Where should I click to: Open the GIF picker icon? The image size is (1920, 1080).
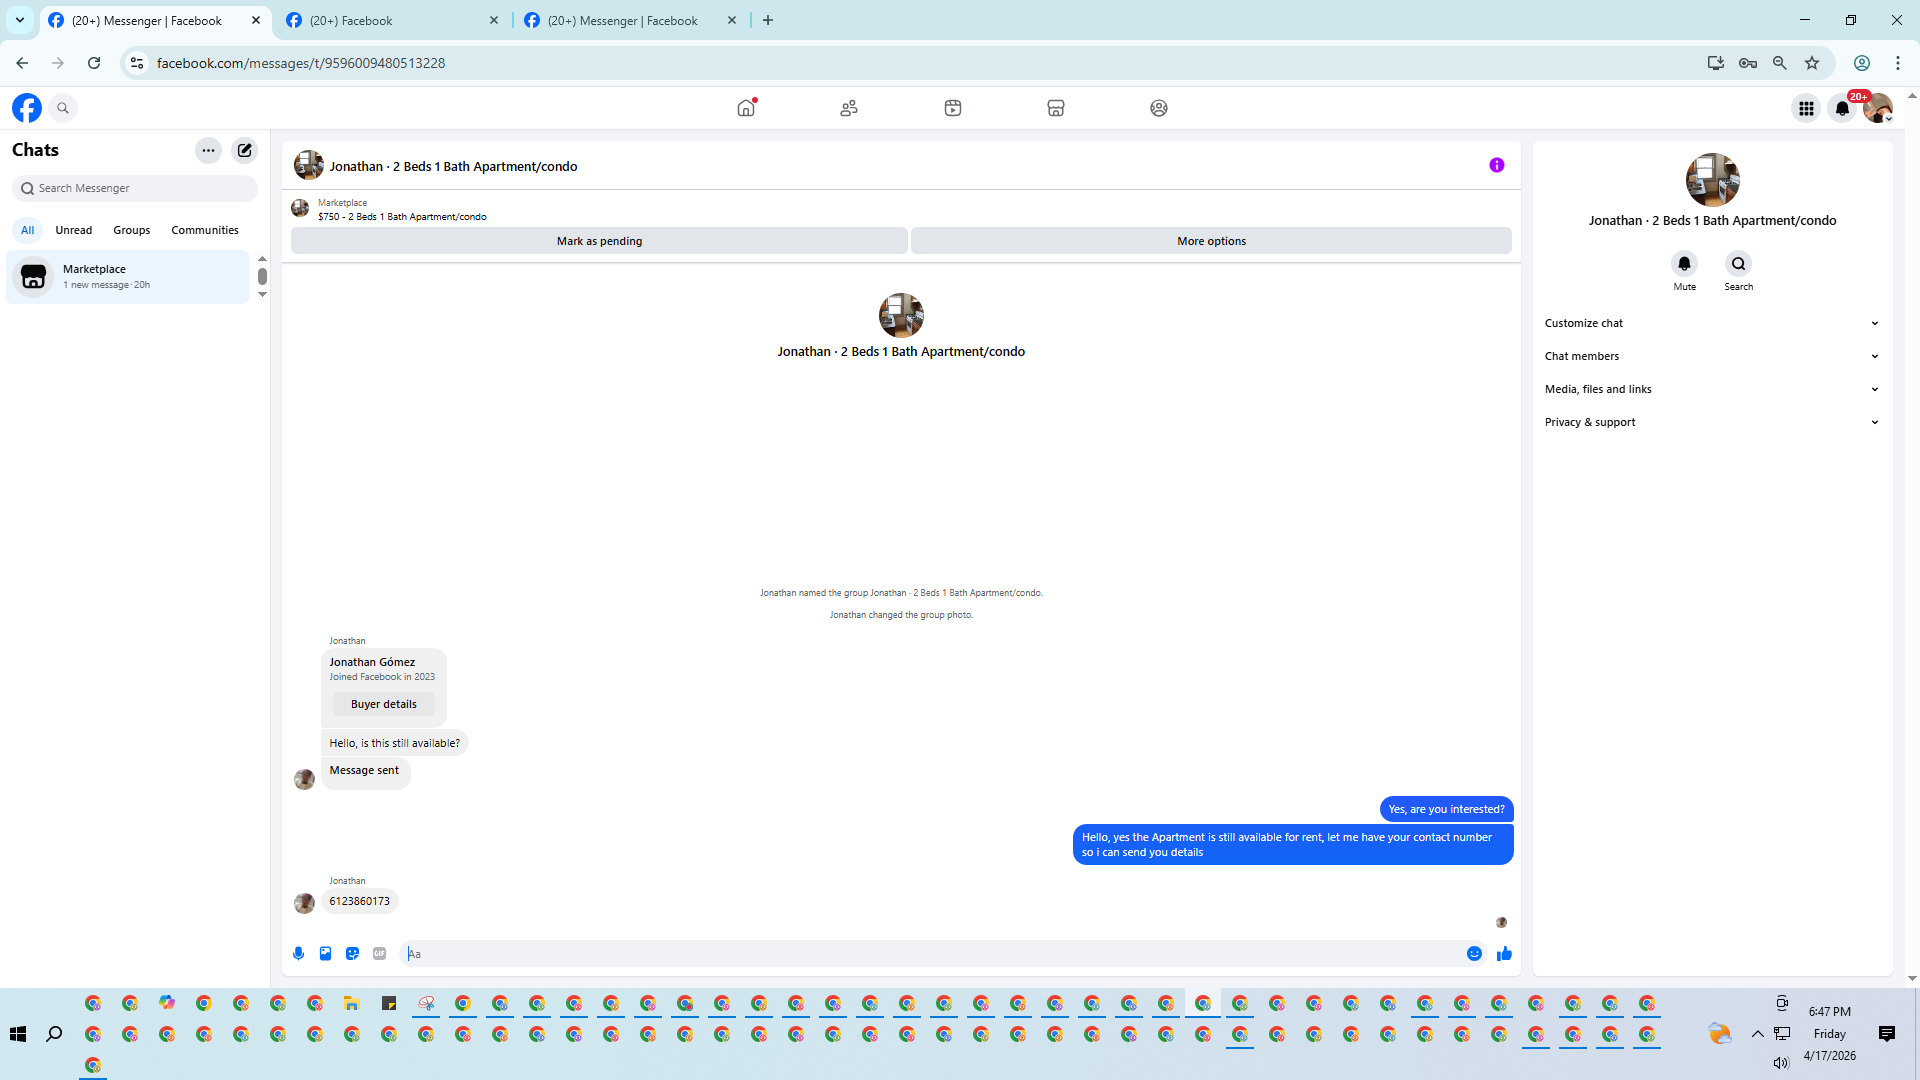tap(379, 954)
